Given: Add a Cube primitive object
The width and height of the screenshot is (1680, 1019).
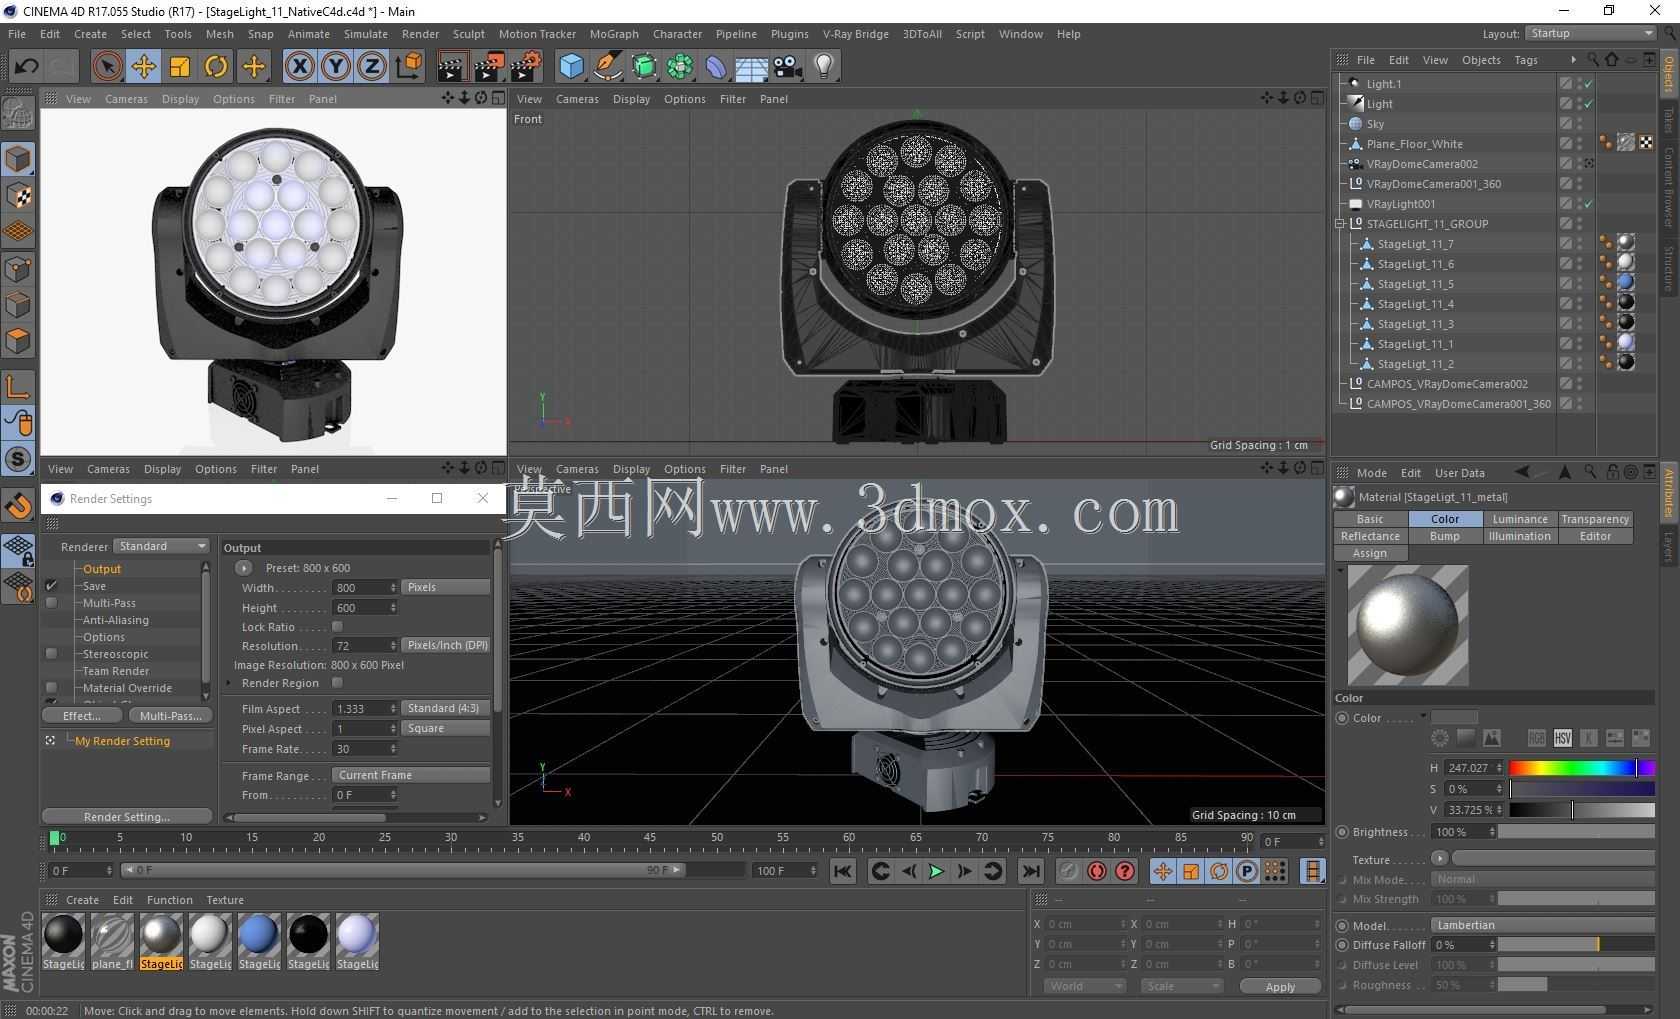Looking at the screenshot, I should 571,67.
